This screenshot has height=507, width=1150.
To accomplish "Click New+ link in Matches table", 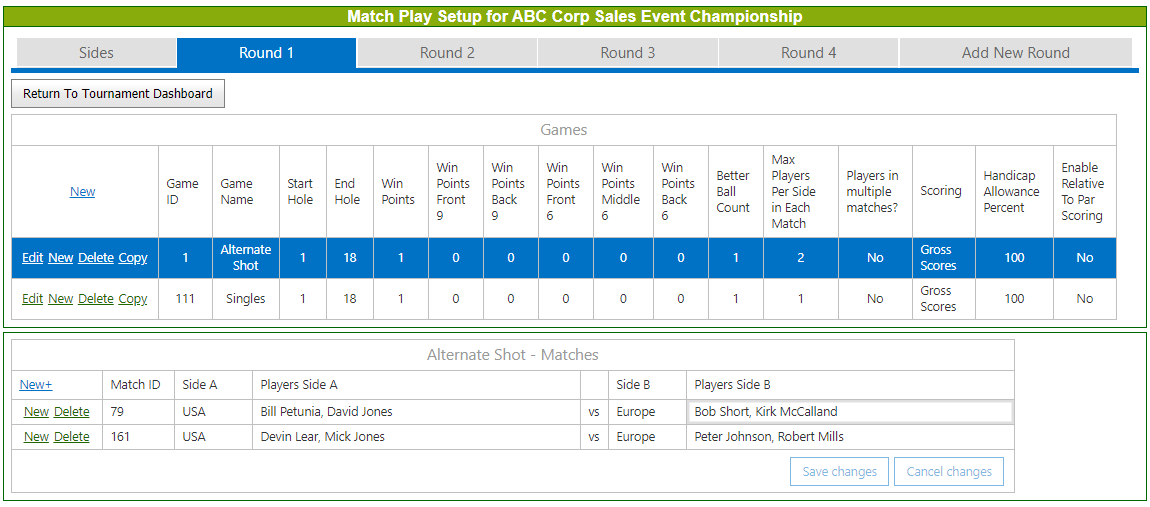I will pos(36,385).
